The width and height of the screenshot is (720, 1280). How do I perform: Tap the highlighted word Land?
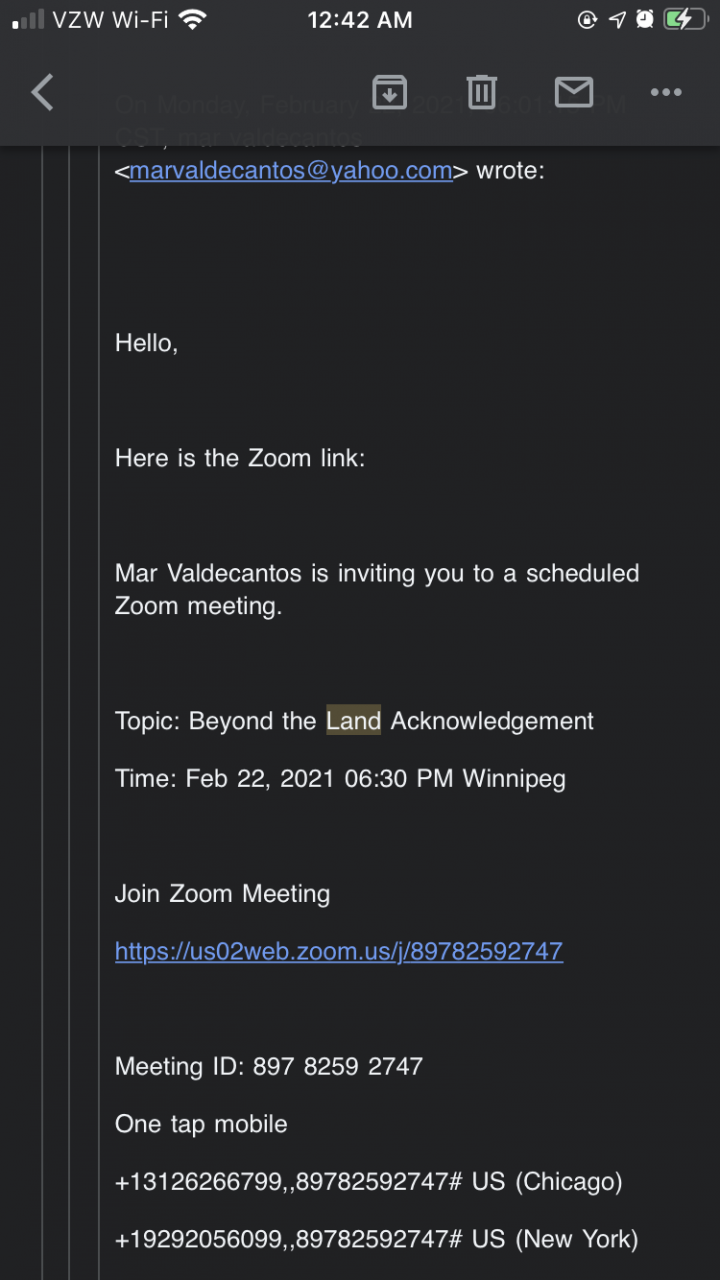pyautogui.click(x=354, y=721)
